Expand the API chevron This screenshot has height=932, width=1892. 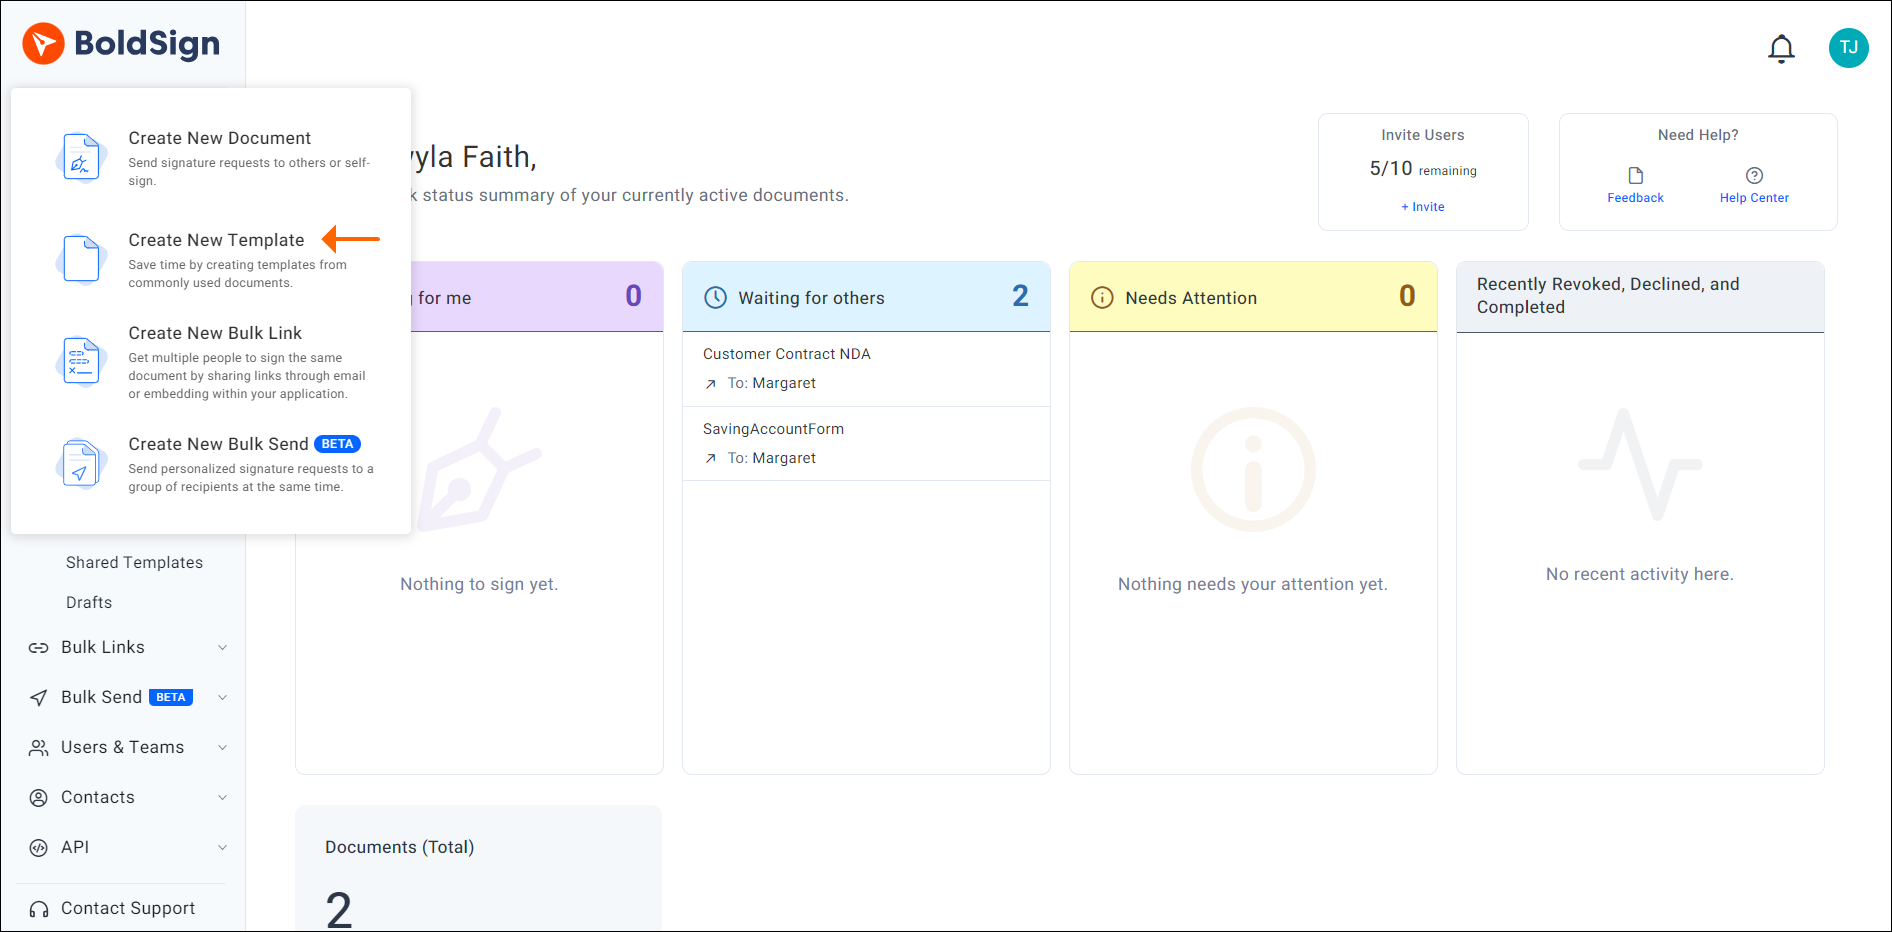tap(222, 848)
